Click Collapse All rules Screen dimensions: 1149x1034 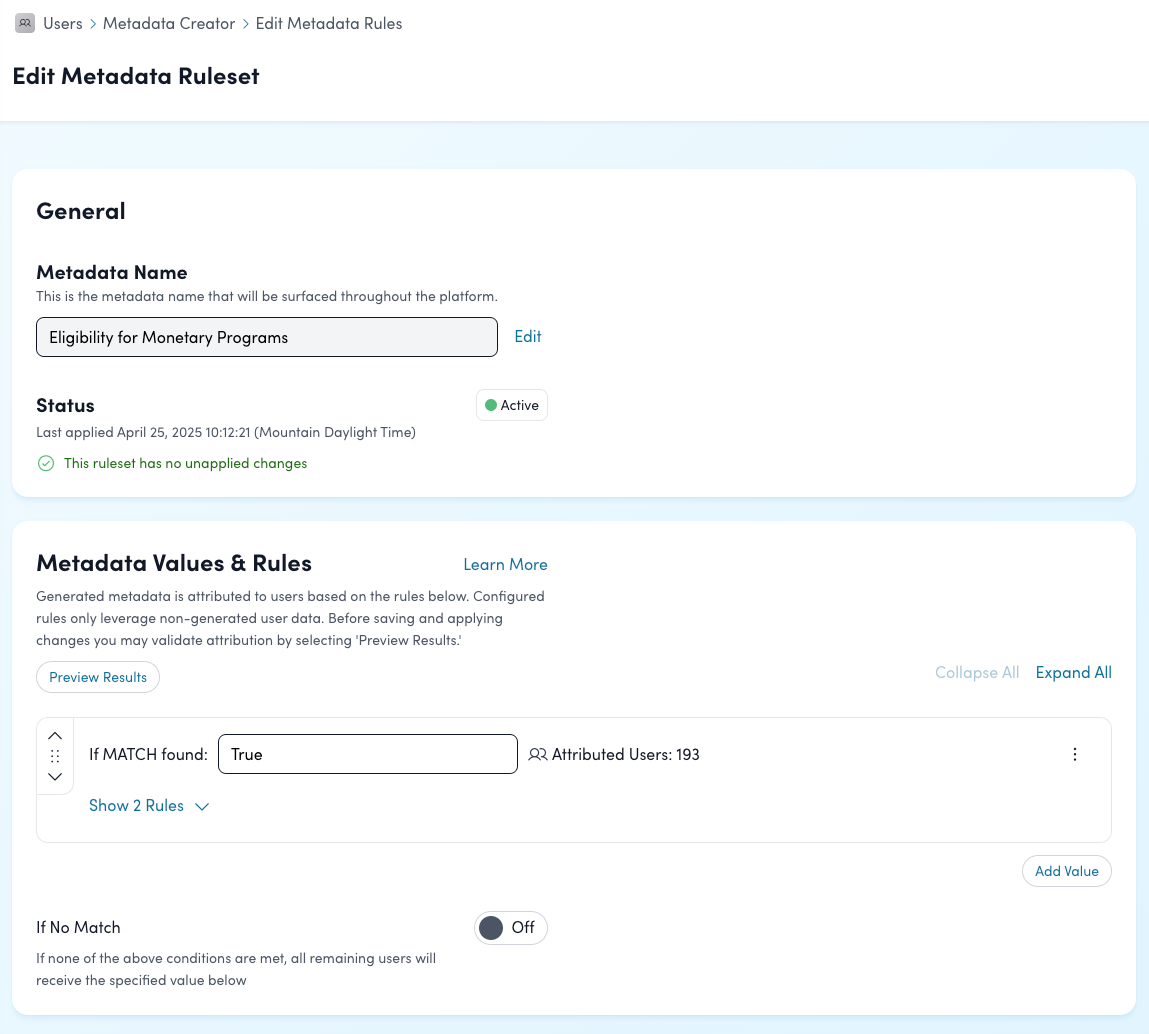pyautogui.click(x=977, y=673)
